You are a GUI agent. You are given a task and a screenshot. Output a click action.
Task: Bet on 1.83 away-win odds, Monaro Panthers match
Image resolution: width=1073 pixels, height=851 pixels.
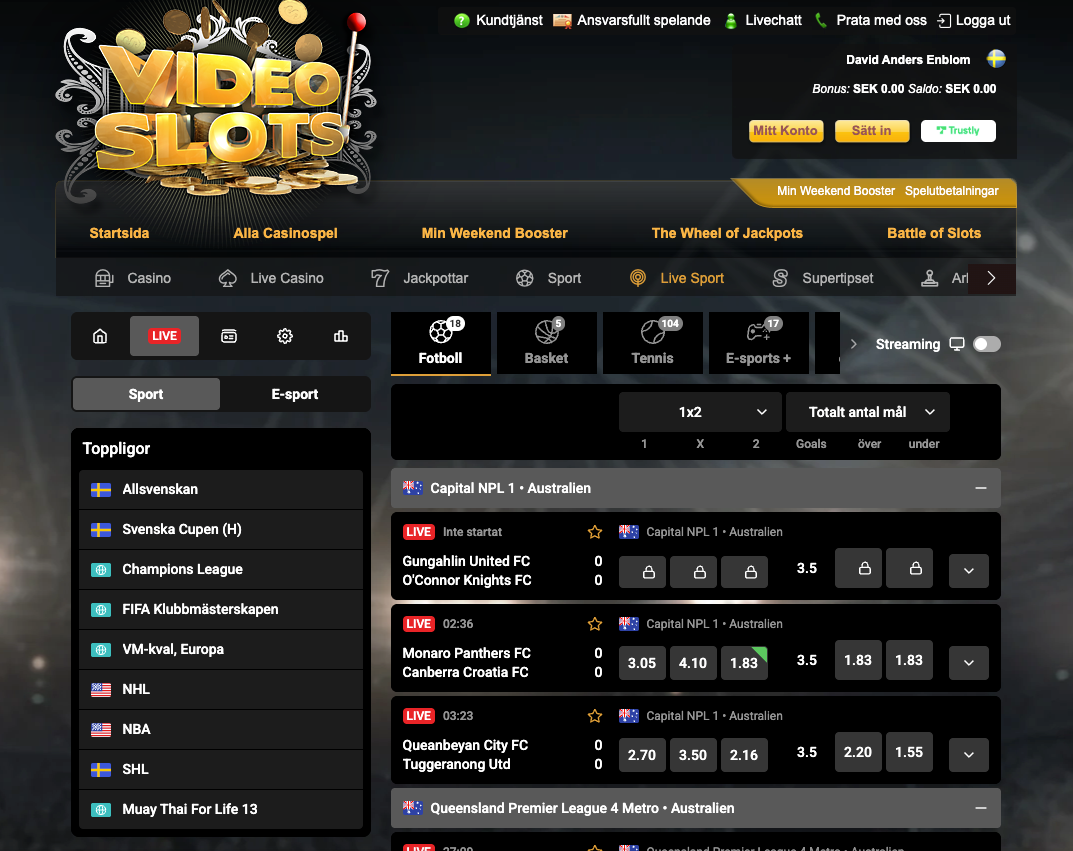(x=744, y=663)
